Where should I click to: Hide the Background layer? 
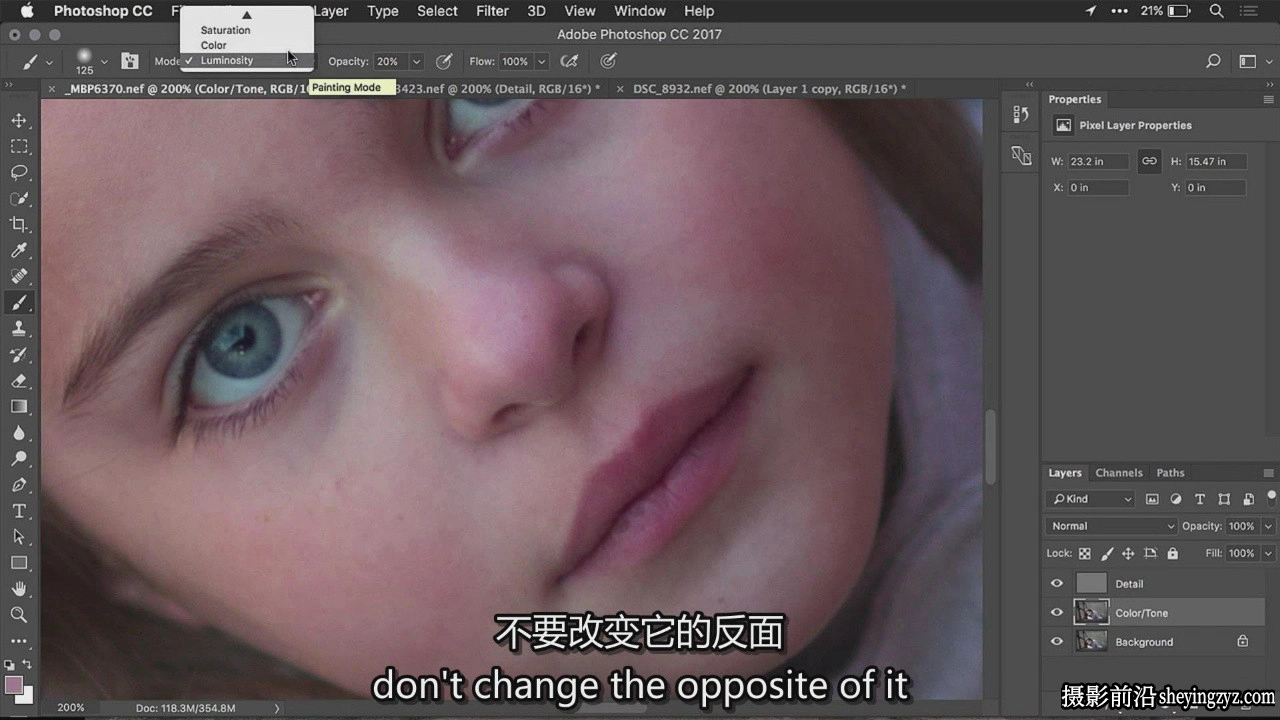[x=1057, y=642]
